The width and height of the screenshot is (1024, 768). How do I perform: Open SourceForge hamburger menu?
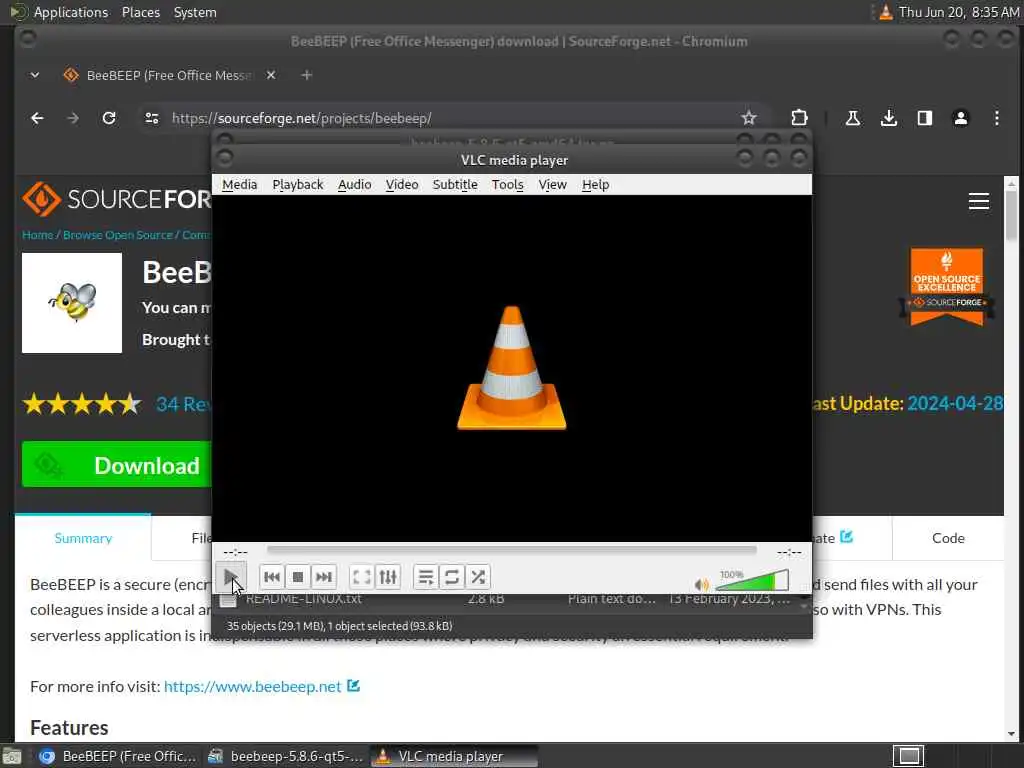click(x=978, y=201)
